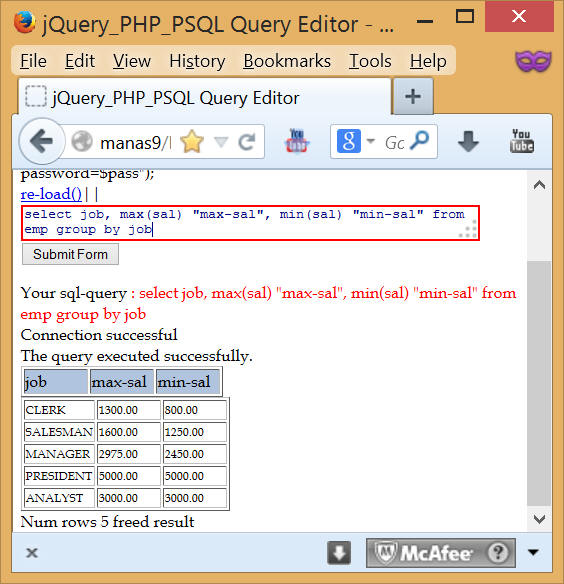Open the Bookmarks menu
Screen dimensions: 564x584
click(x=287, y=61)
